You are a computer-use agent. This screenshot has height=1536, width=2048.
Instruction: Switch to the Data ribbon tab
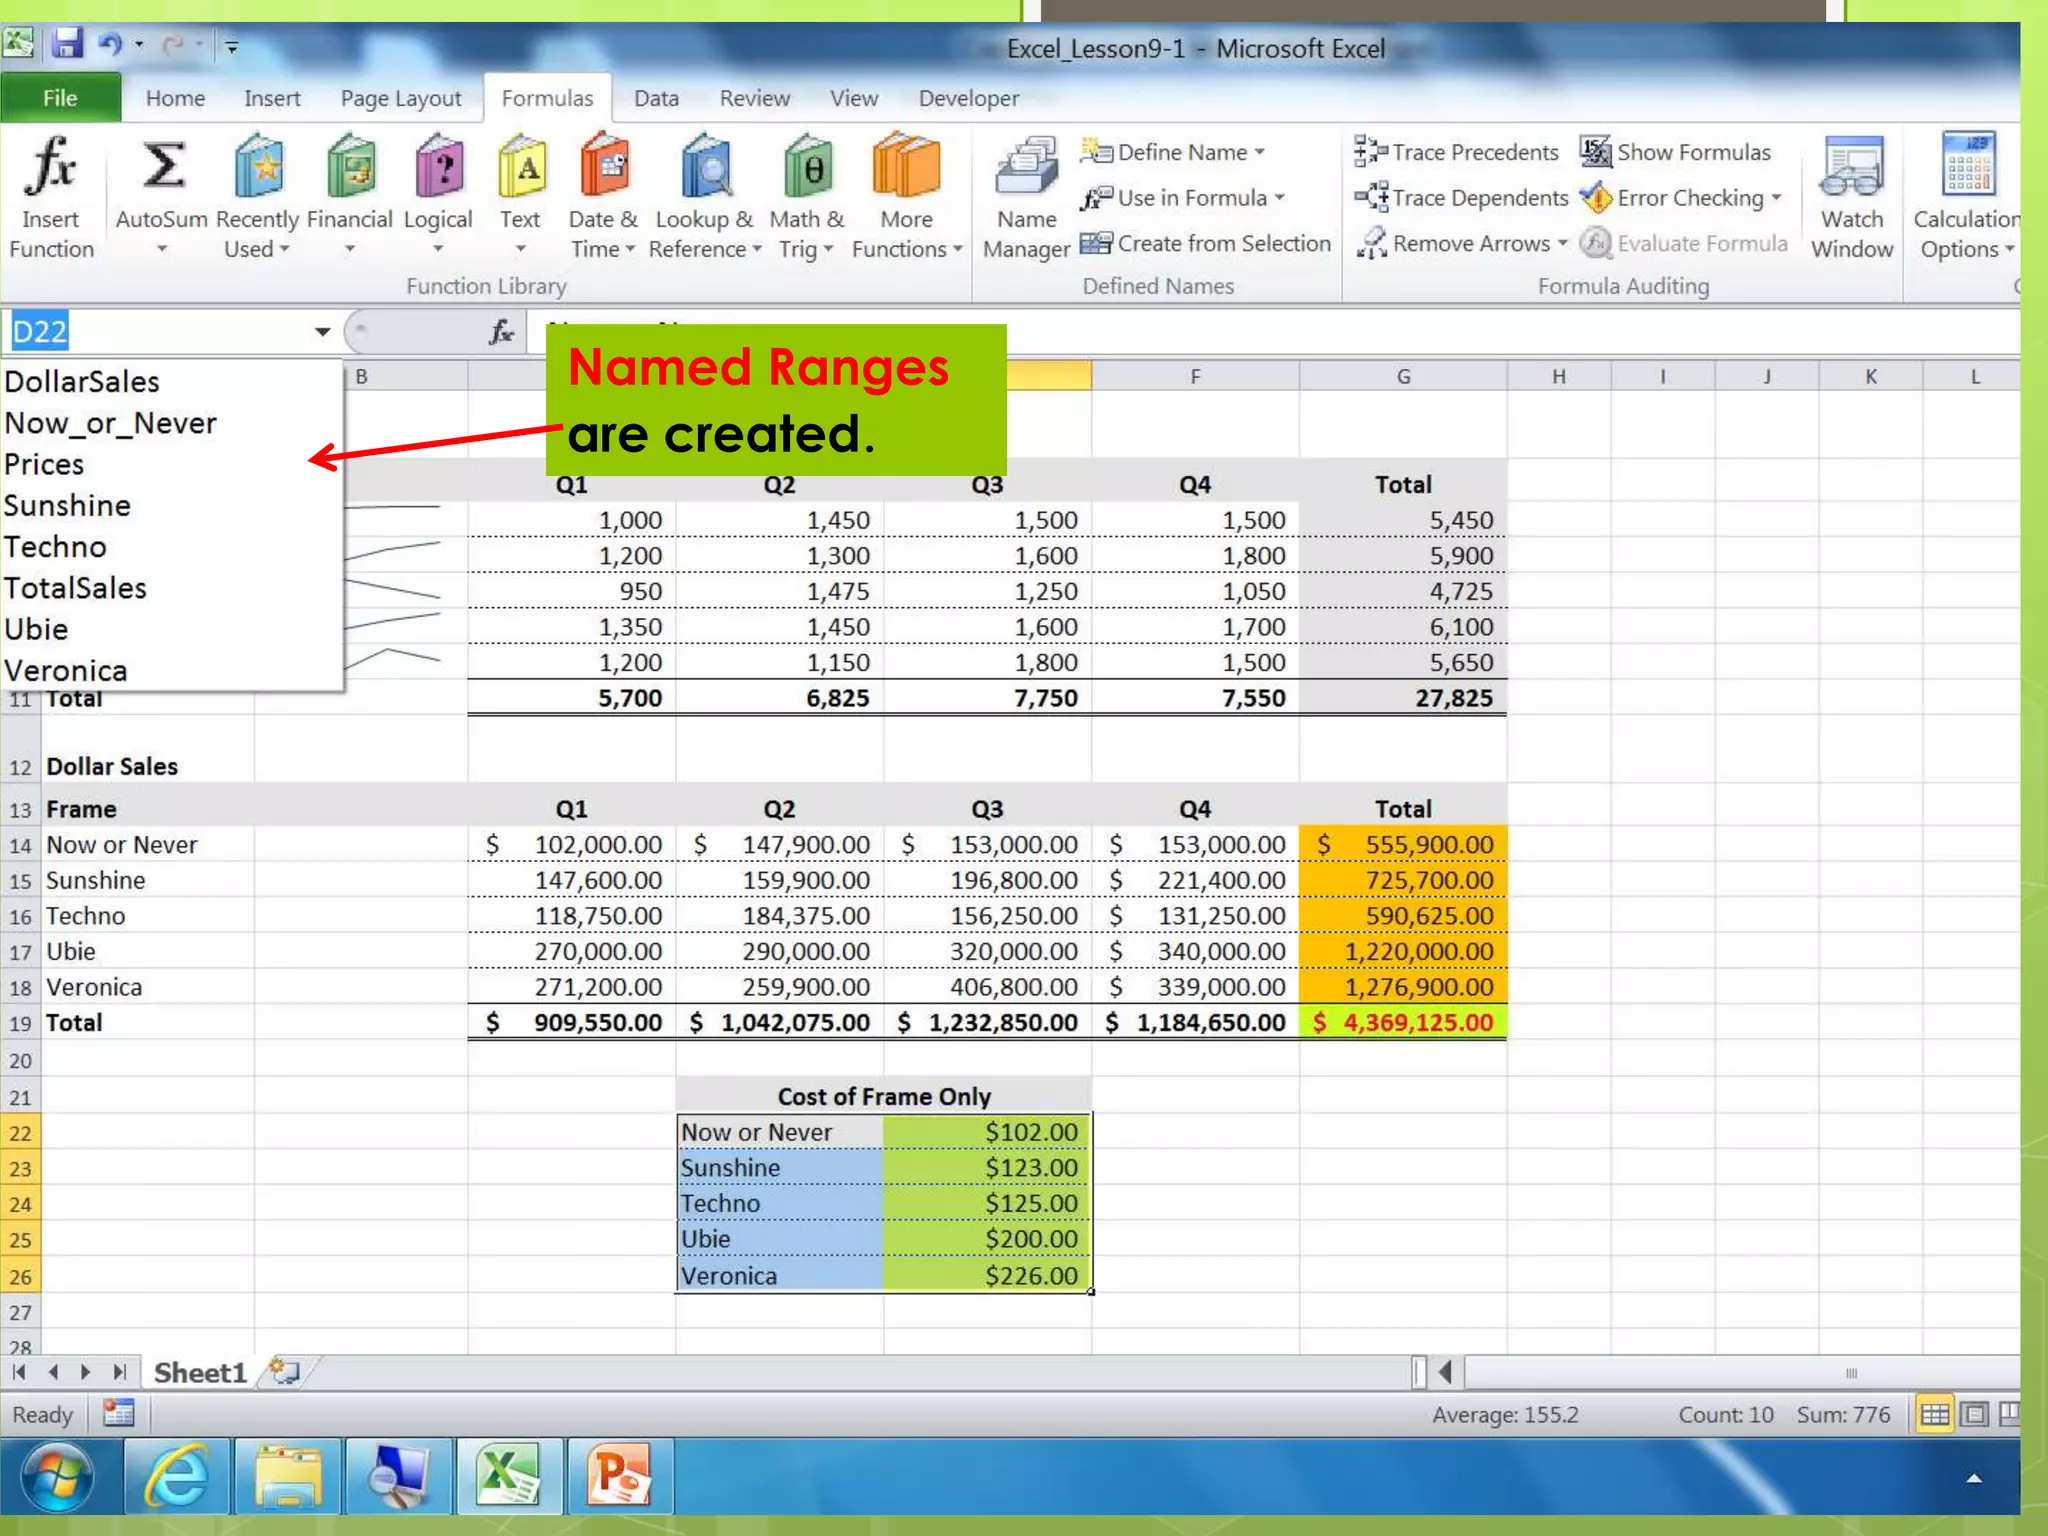click(656, 98)
